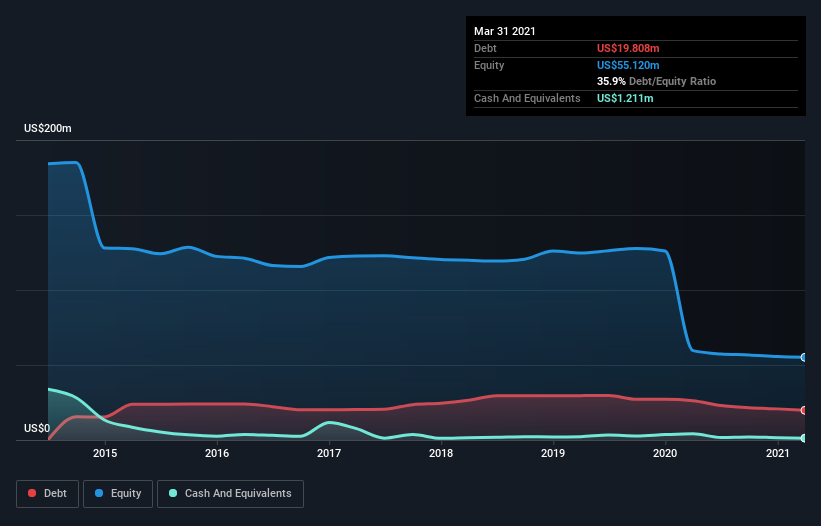Select the Debt endpoint marker on the chart
The image size is (821, 526).
tap(804, 410)
